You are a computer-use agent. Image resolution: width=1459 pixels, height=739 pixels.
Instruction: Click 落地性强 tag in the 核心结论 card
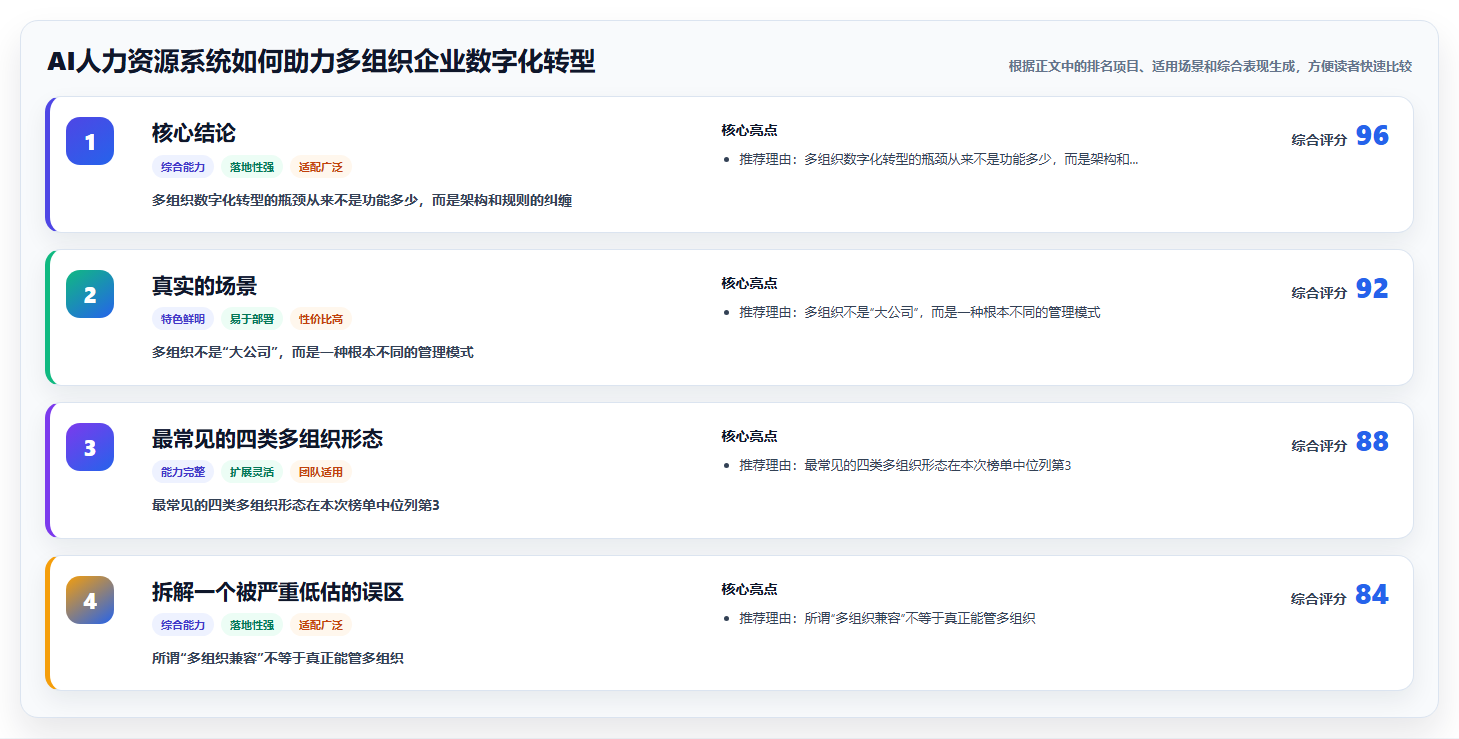tap(252, 167)
